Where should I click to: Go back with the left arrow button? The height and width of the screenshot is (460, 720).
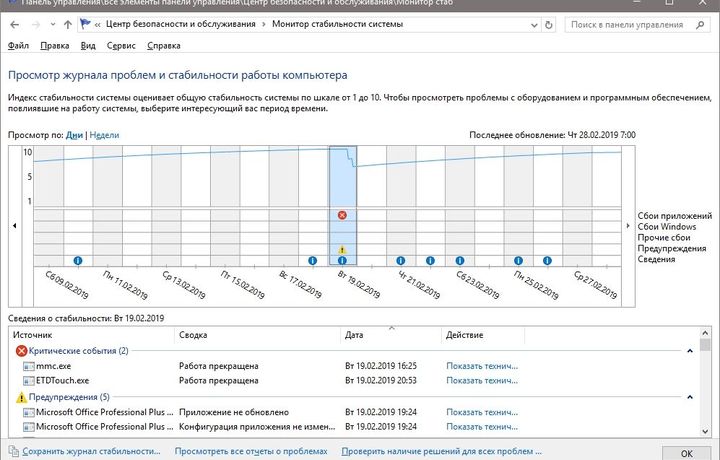point(15,25)
